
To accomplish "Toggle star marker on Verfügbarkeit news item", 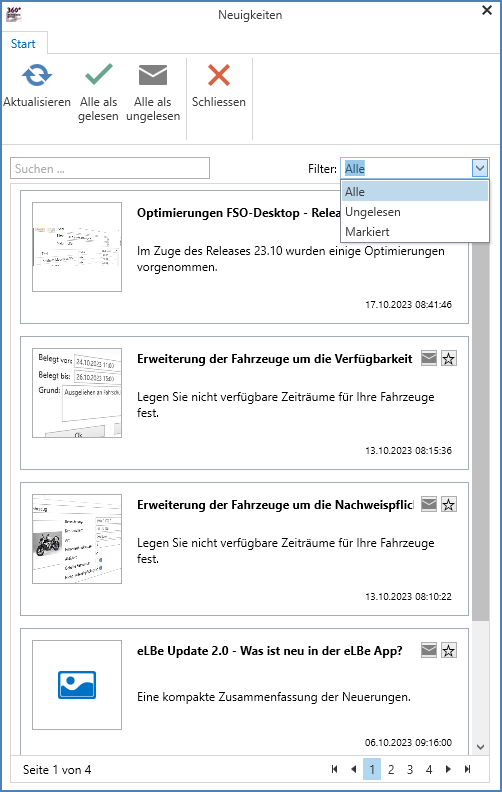I will click(448, 359).
